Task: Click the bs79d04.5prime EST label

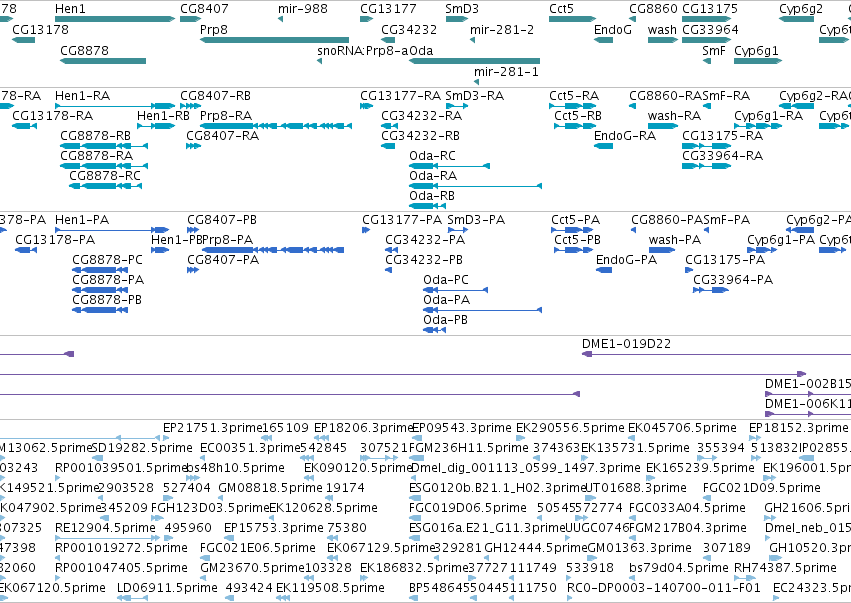Action: 678,568
